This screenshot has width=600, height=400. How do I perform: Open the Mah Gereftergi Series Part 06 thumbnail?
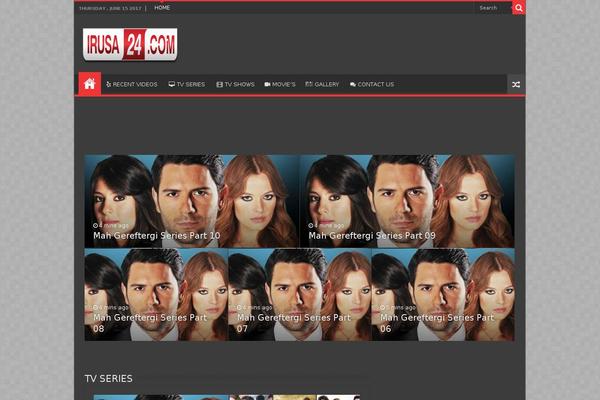pos(443,295)
